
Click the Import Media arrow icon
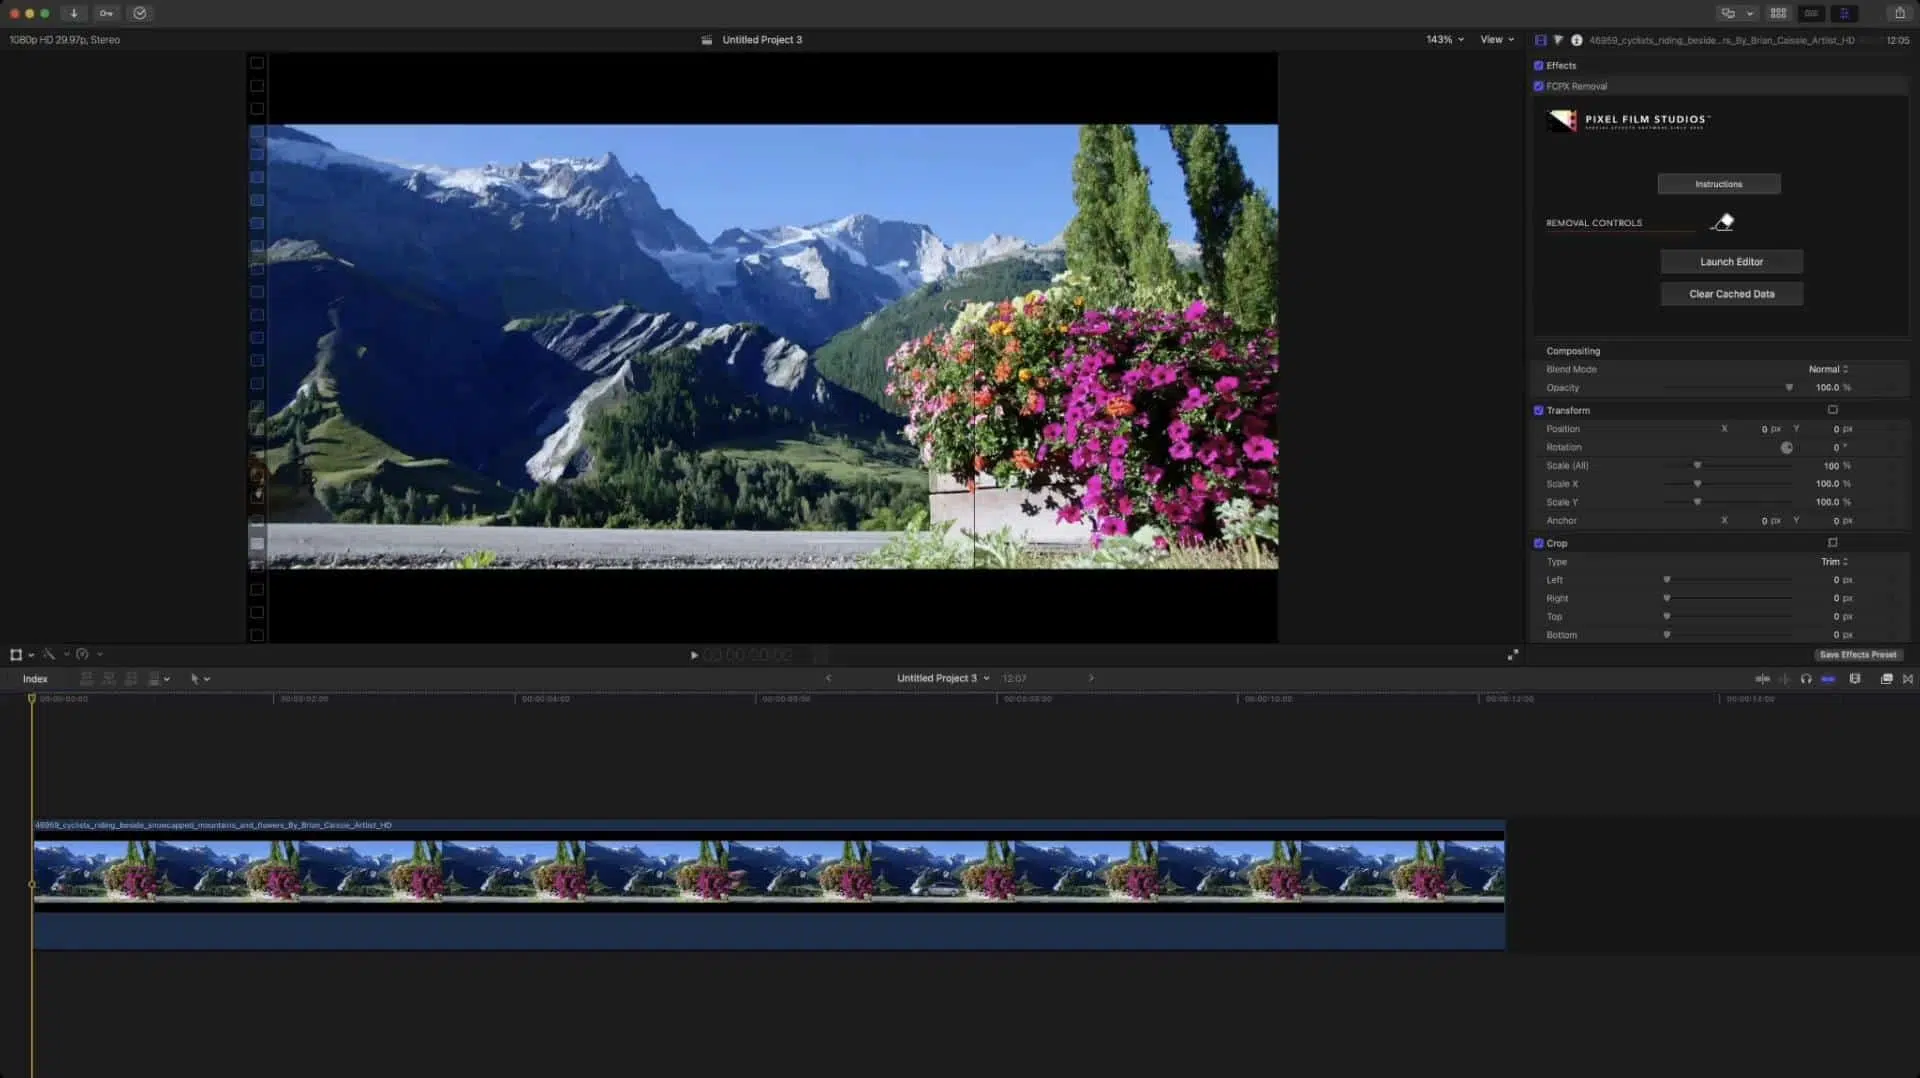(x=74, y=13)
